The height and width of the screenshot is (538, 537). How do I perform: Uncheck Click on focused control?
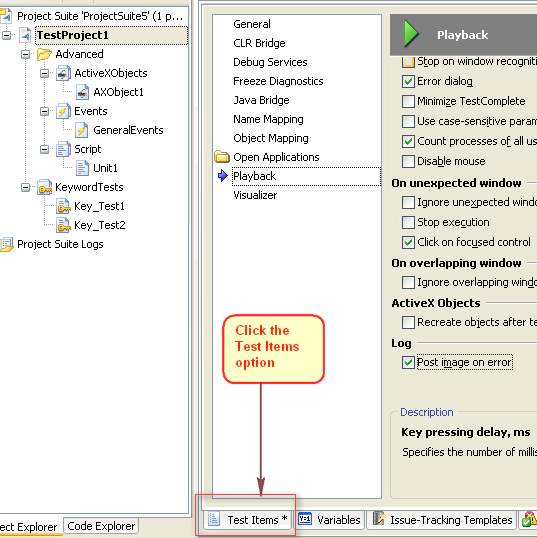click(408, 242)
